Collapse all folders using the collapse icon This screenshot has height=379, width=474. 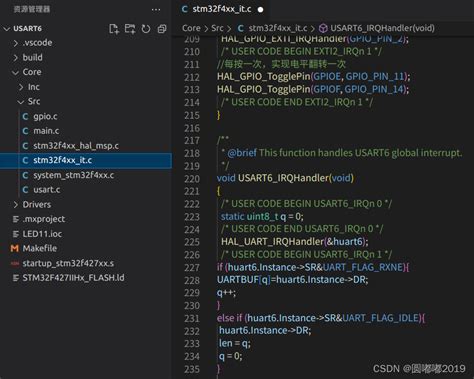162,29
